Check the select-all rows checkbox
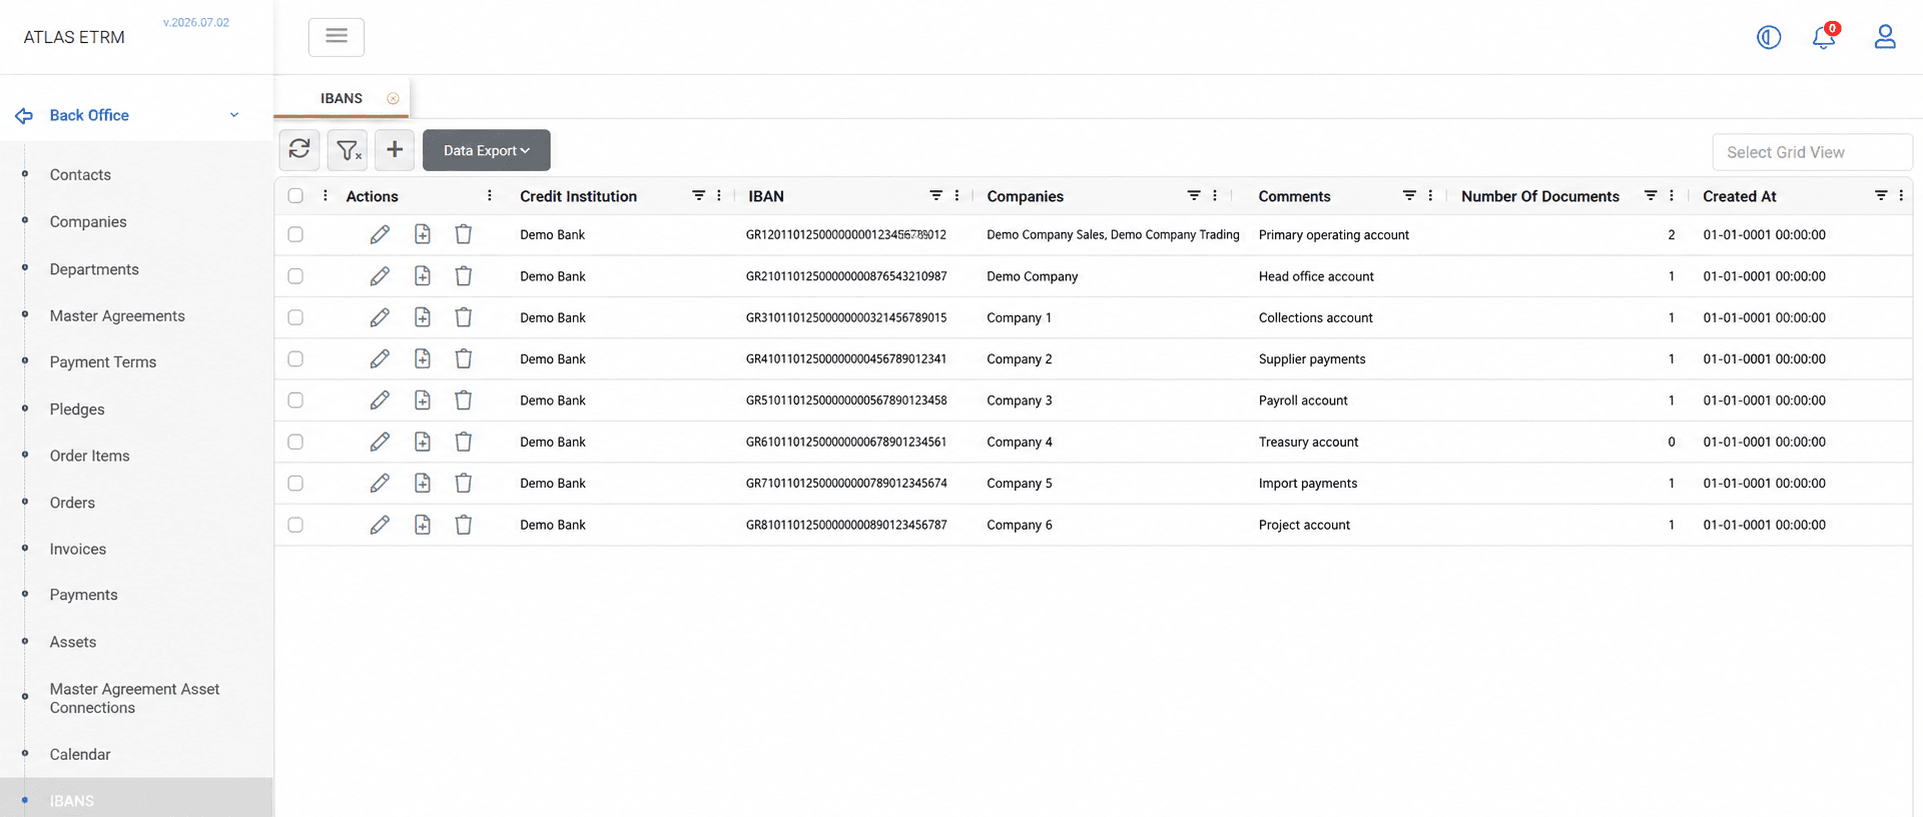This screenshot has height=817, width=1923. pyautogui.click(x=295, y=196)
